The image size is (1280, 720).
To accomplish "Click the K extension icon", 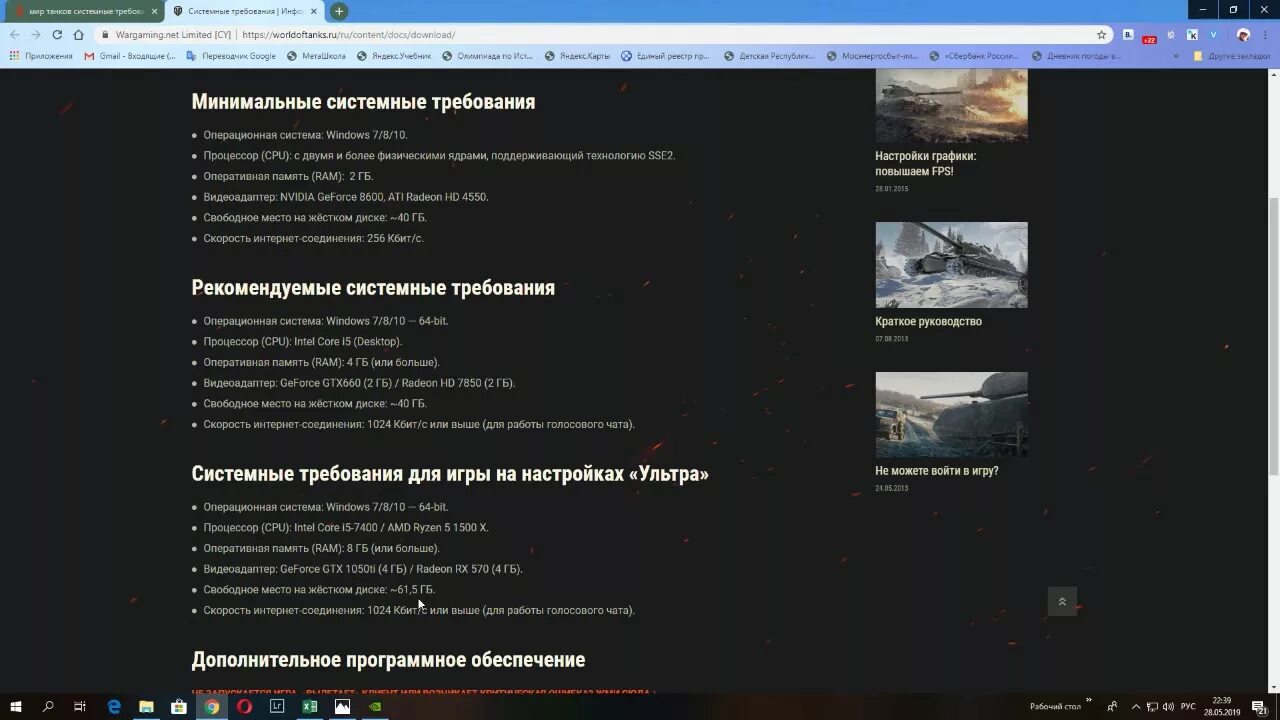I will coord(1192,34).
